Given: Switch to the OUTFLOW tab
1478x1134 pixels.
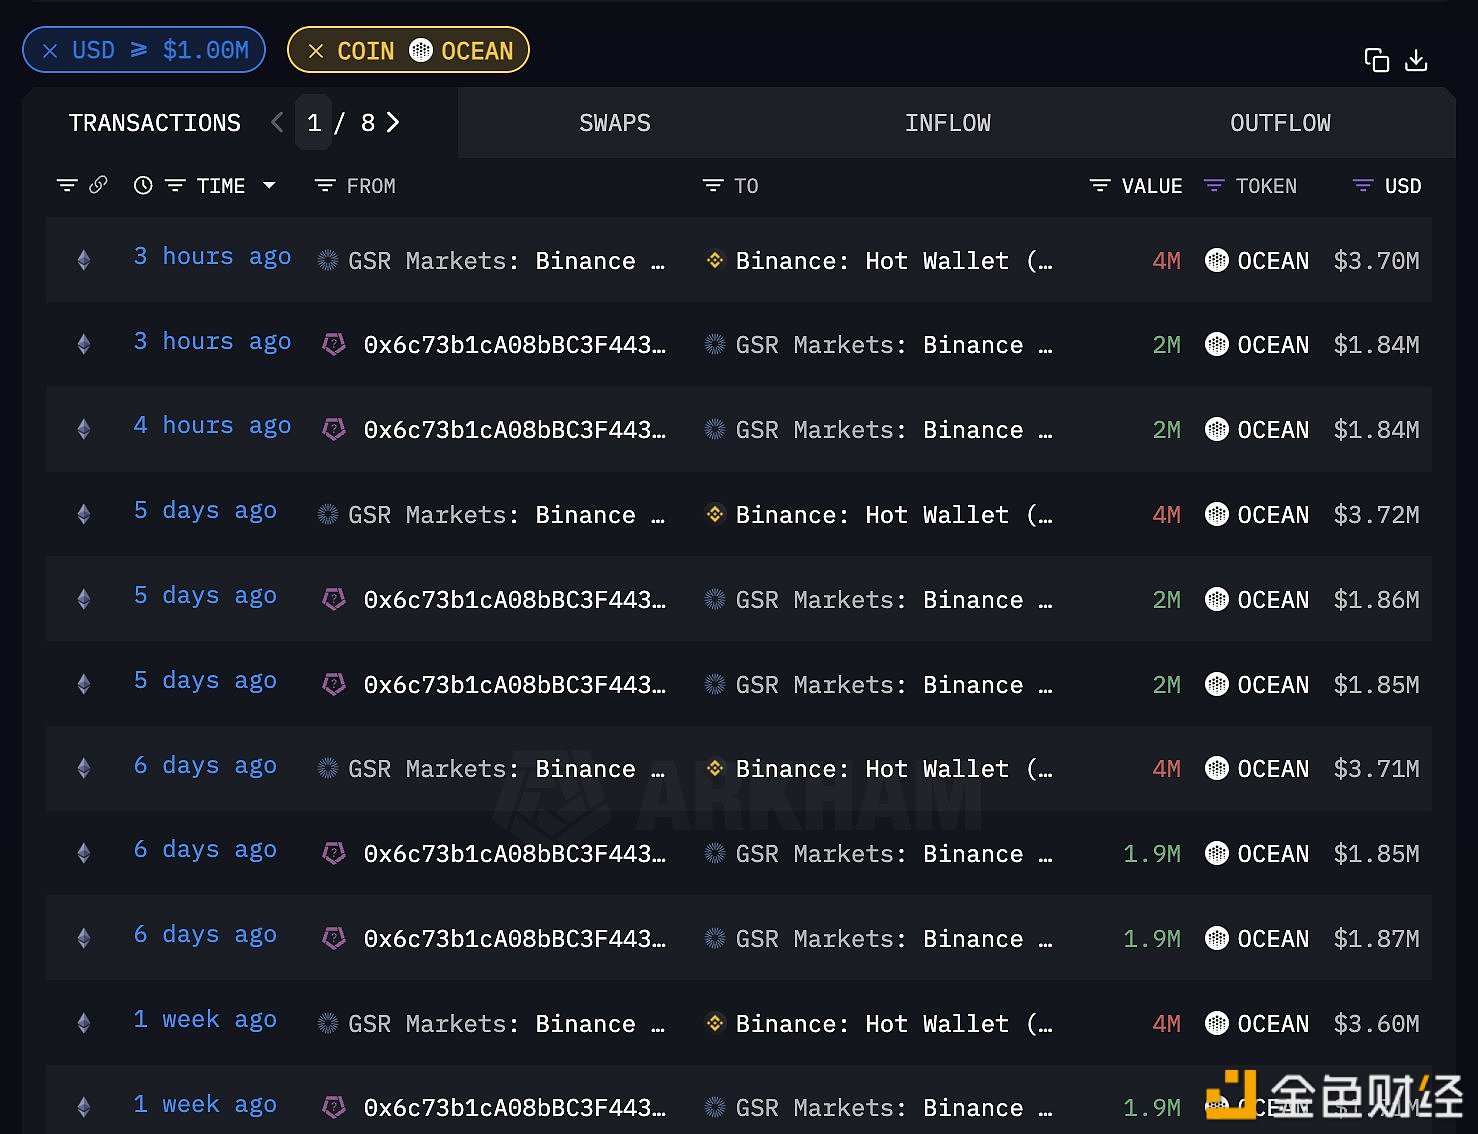Looking at the screenshot, I should [1280, 123].
